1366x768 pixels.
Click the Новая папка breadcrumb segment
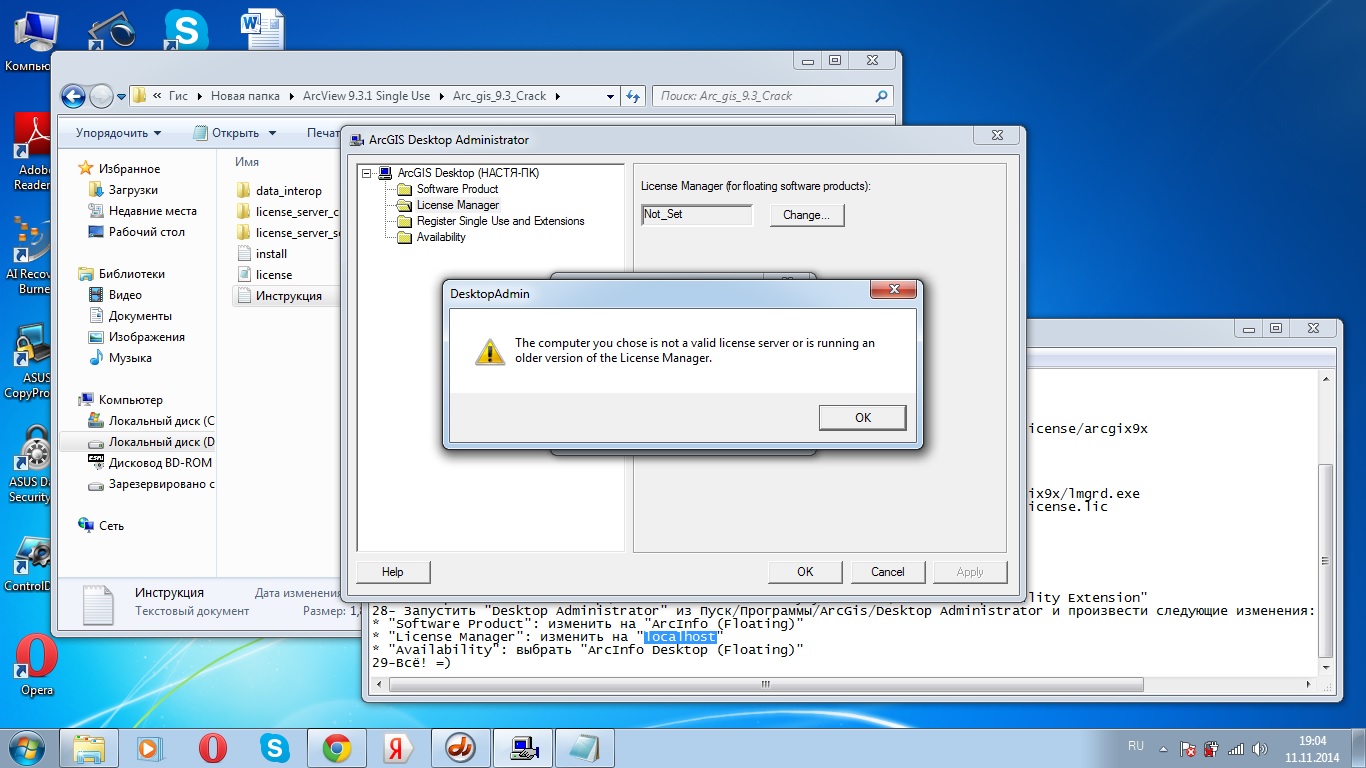point(246,96)
